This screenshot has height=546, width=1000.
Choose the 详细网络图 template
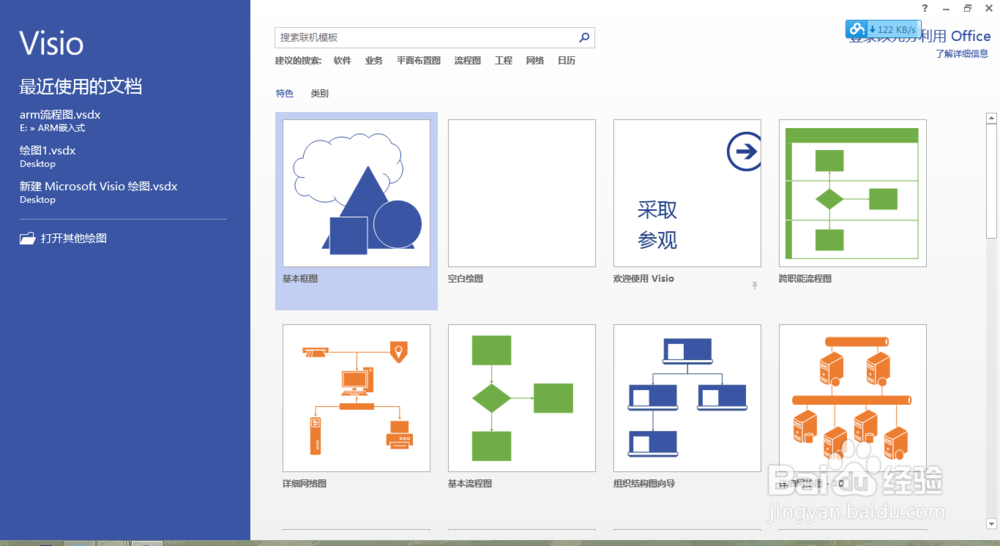tap(357, 398)
